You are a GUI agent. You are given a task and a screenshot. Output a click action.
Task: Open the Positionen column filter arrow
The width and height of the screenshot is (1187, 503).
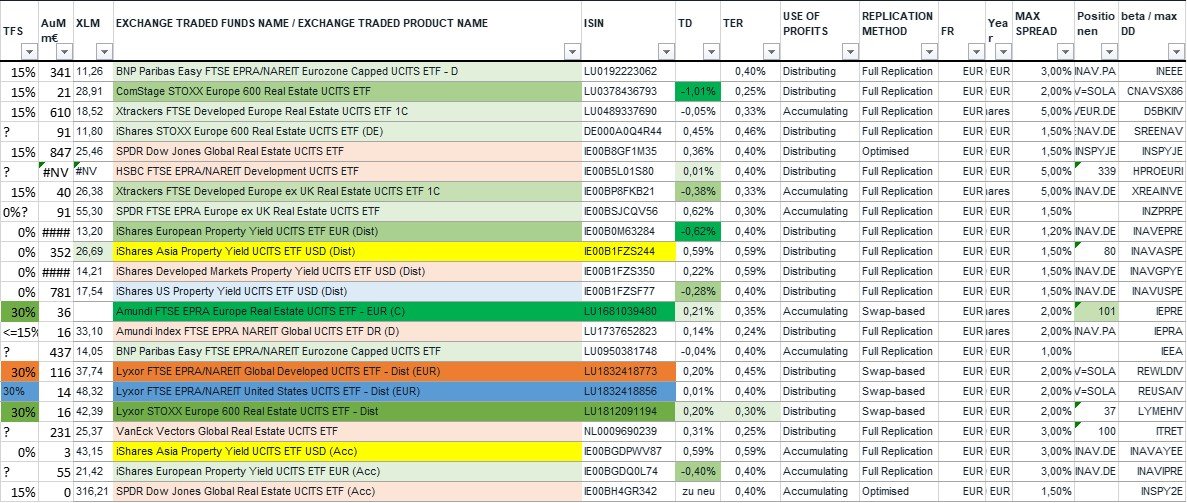(x=1108, y=51)
